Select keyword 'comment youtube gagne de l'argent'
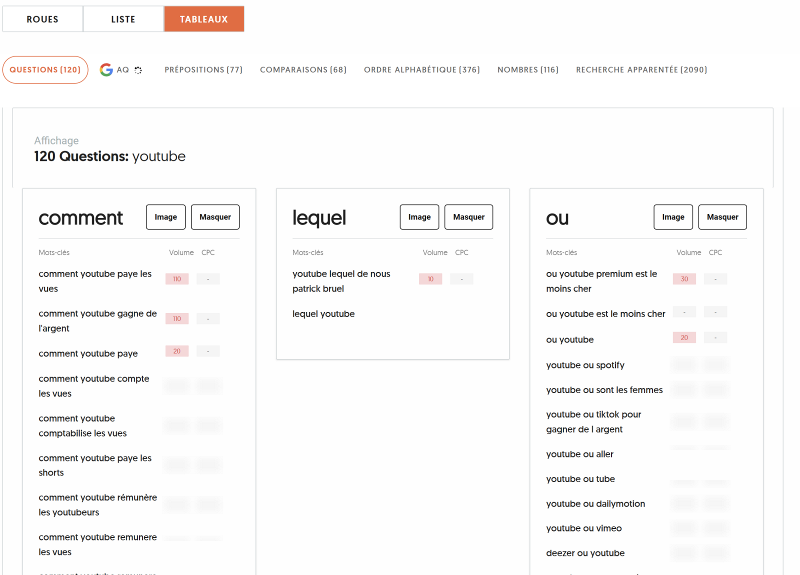The height and width of the screenshot is (575, 800). point(97,321)
